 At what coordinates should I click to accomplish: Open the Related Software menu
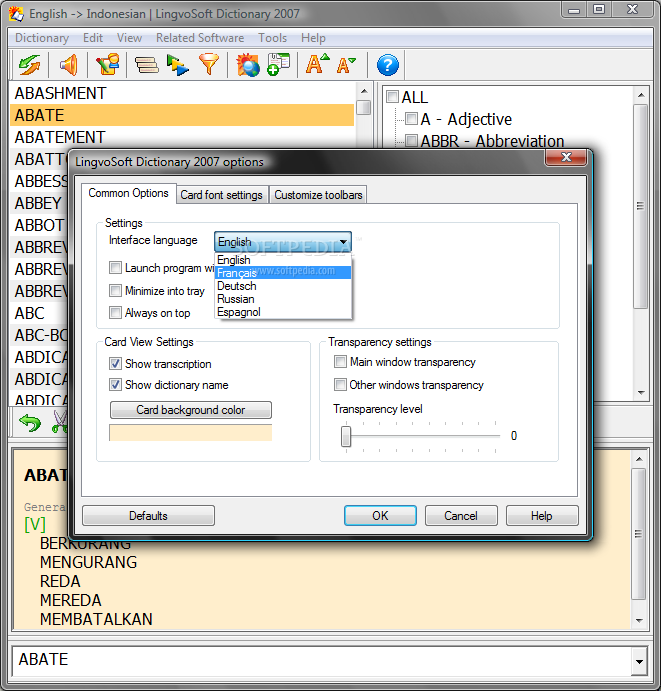click(200, 38)
